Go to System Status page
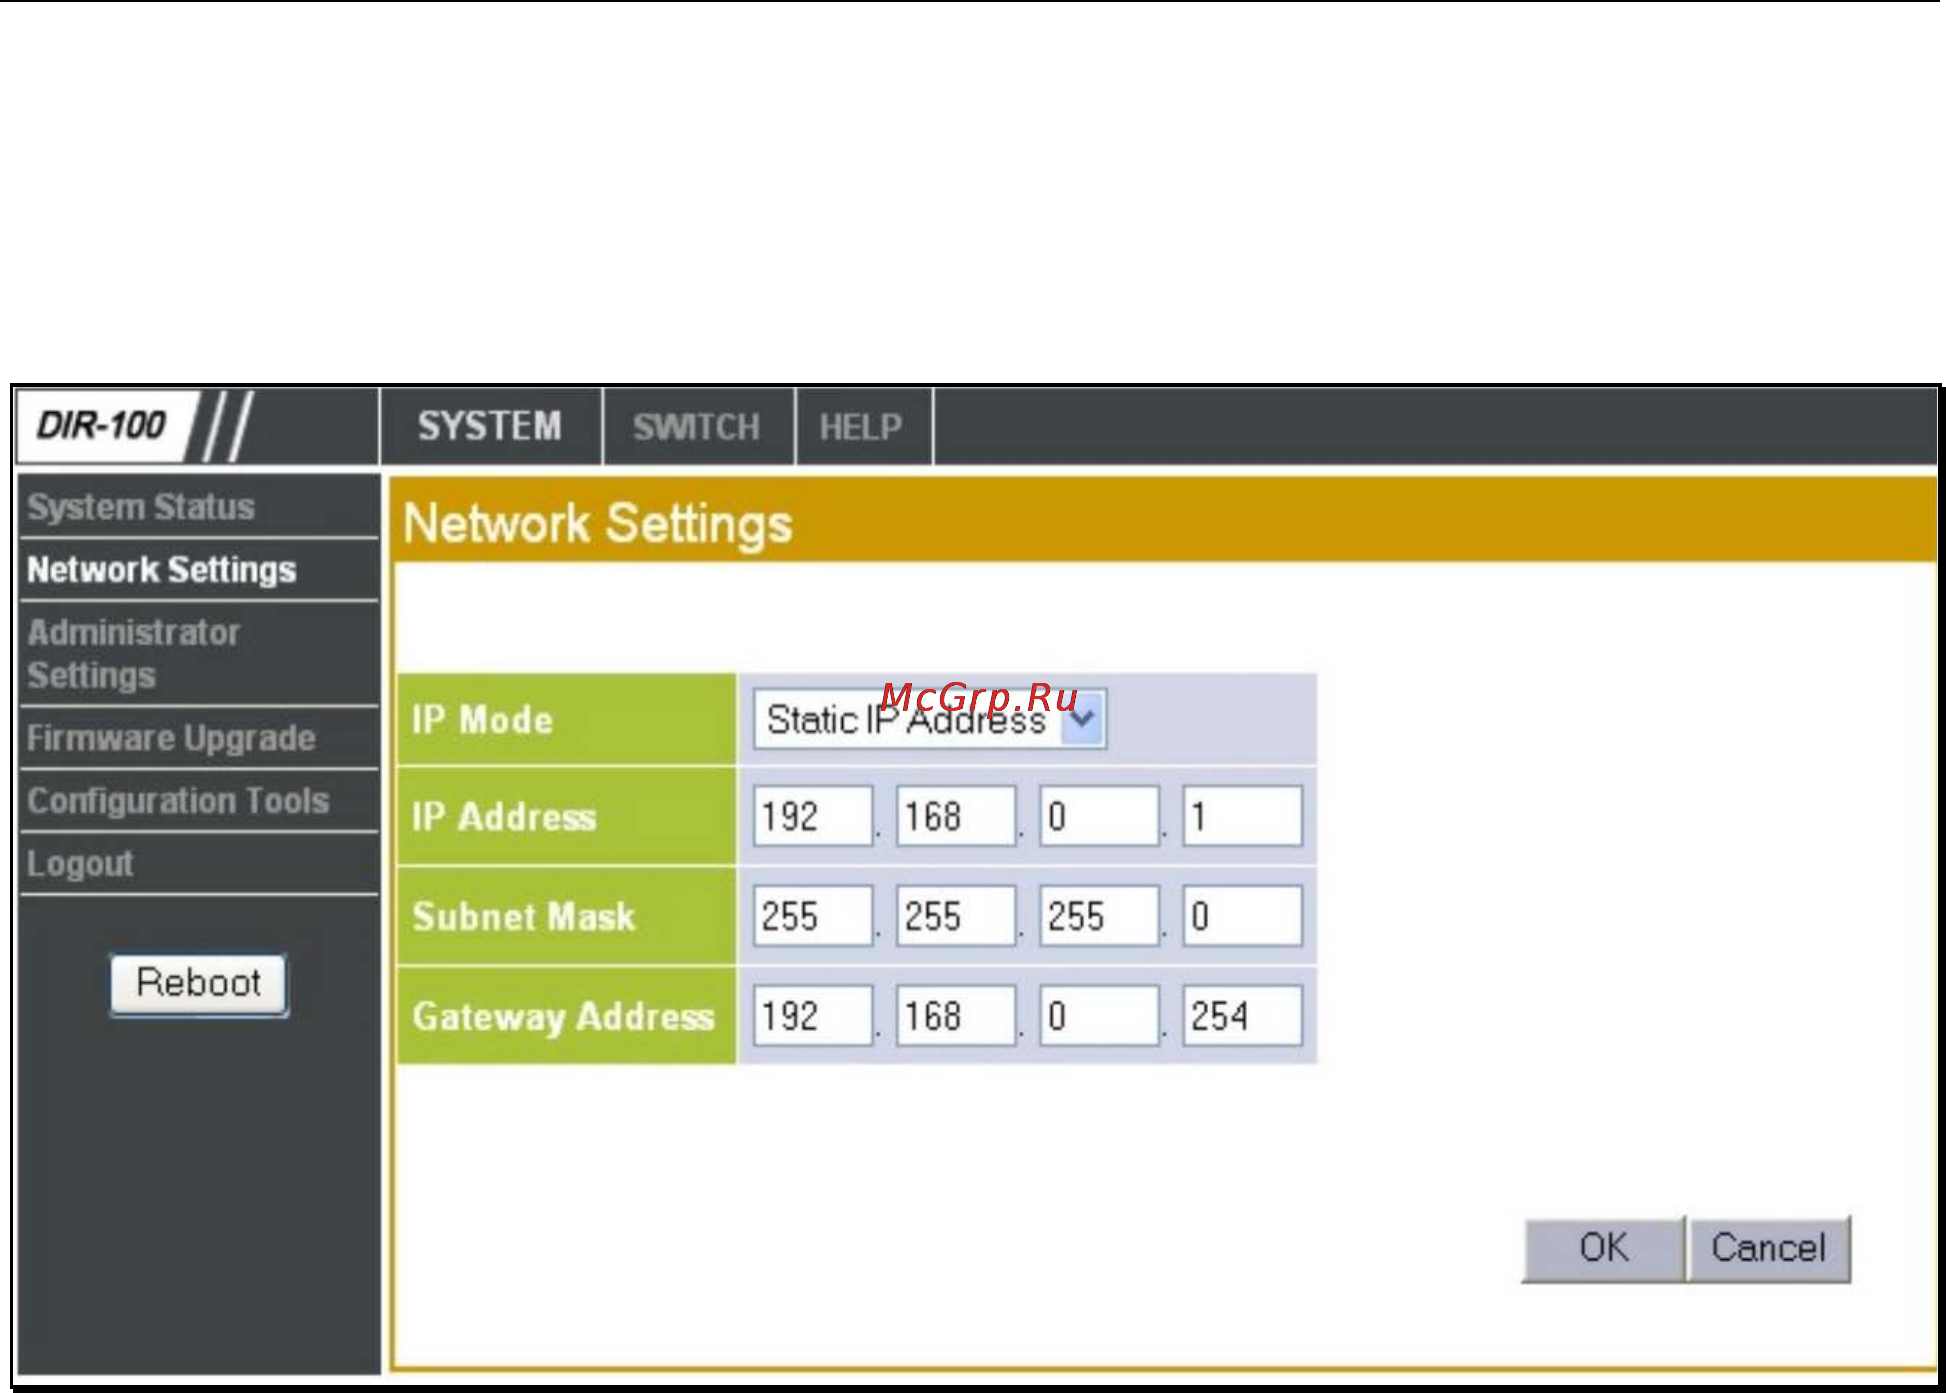The width and height of the screenshot is (1946, 1393). coord(141,507)
